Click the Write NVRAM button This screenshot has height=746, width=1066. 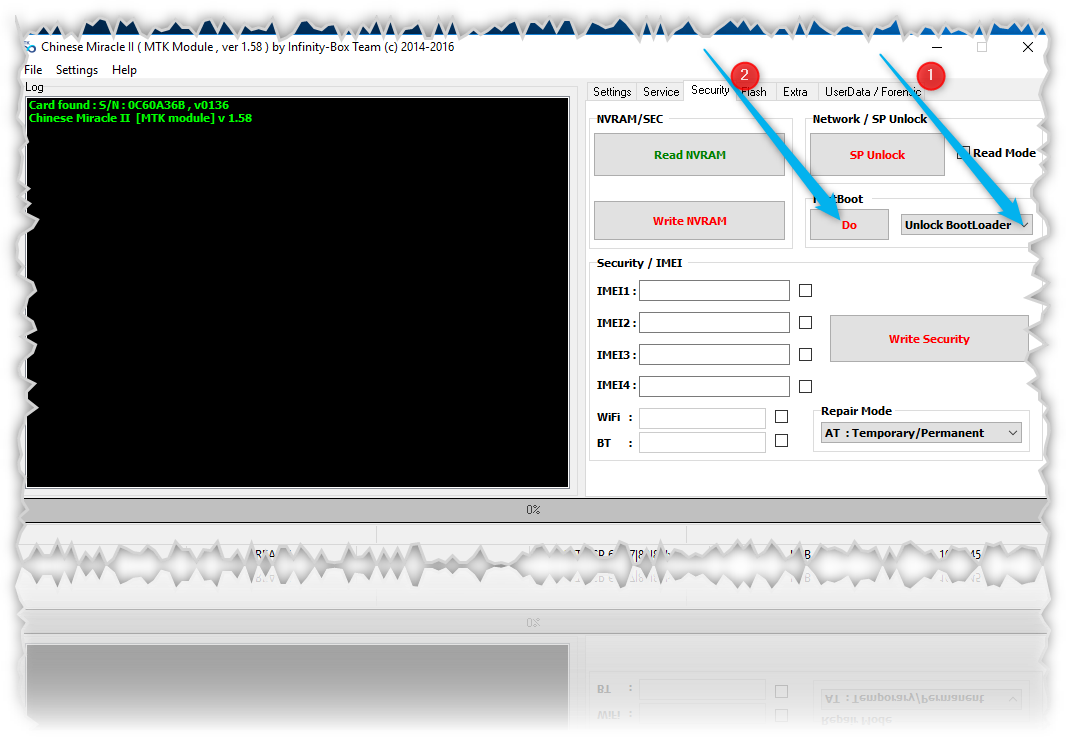(689, 220)
